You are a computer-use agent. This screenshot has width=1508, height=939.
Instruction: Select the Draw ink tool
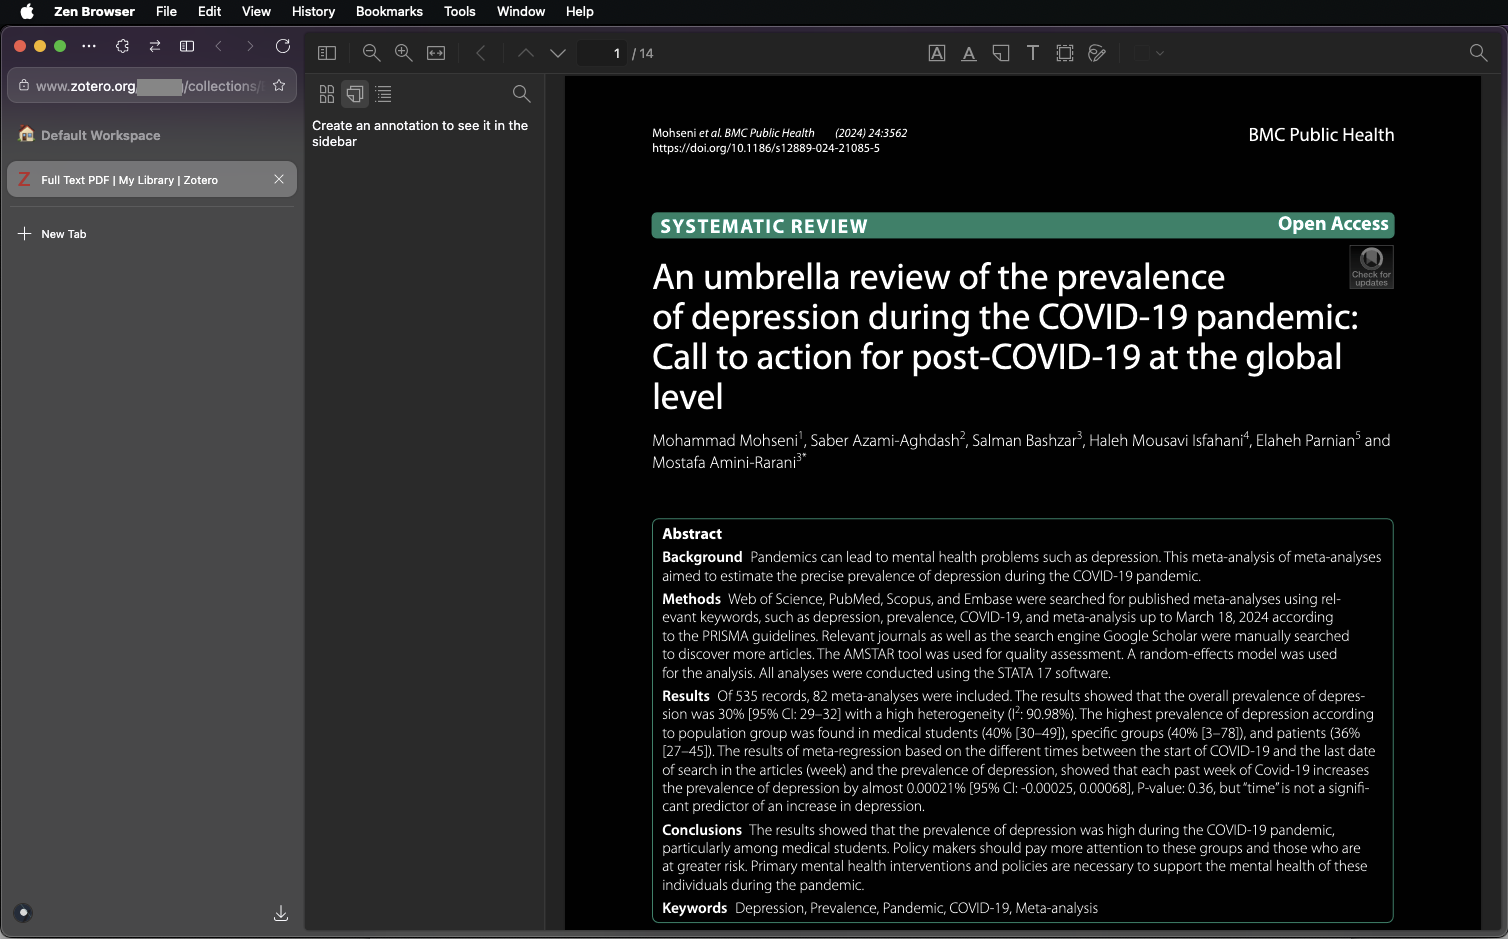1097,53
